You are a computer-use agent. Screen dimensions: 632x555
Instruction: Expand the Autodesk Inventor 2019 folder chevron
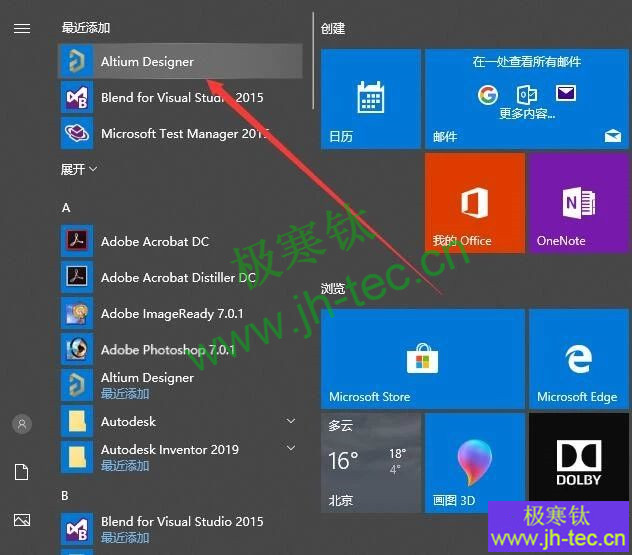tap(291, 448)
